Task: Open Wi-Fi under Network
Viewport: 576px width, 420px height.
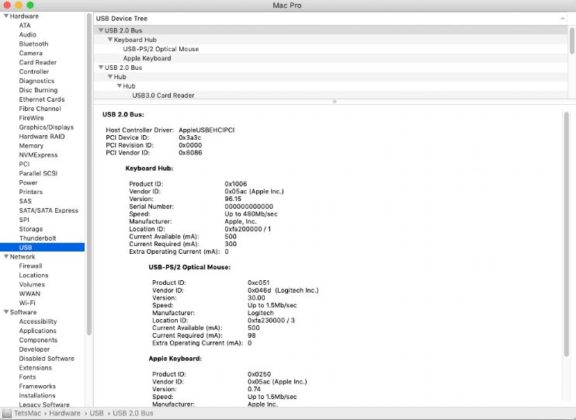Action: tap(27, 303)
